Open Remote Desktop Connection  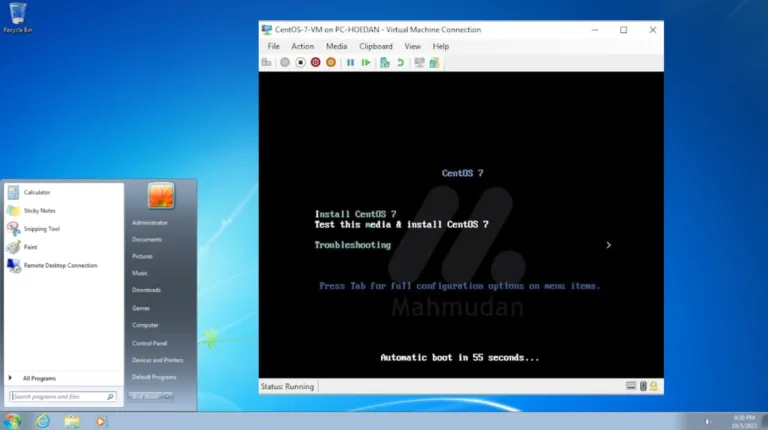point(64,265)
